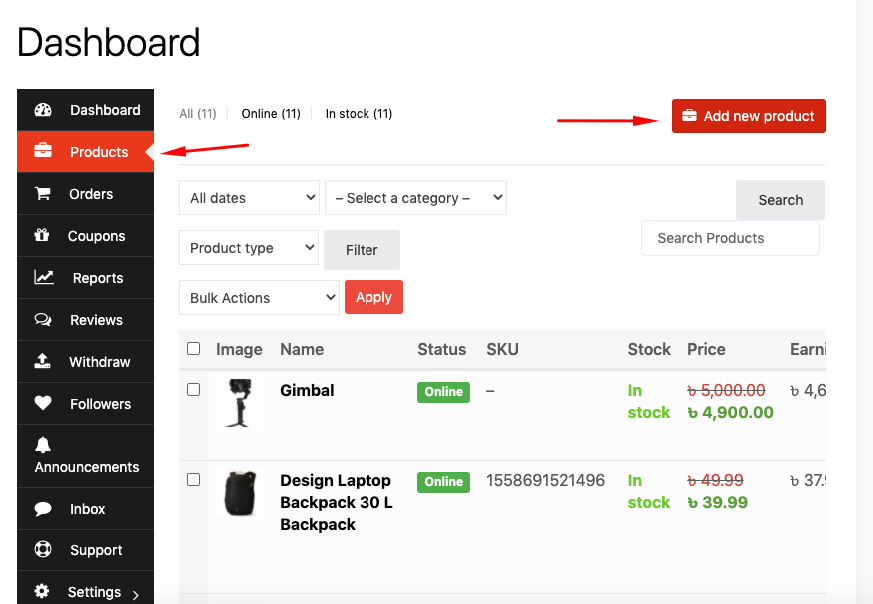
Task: Check the Gimbal product checkbox
Action: 193,390
